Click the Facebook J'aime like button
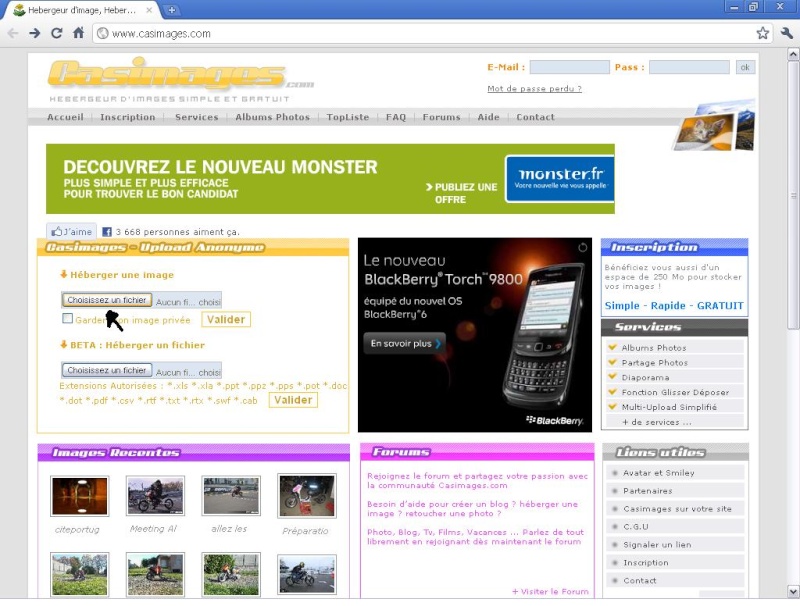Screen dimensions: 800x606 [x=71, y=232]
